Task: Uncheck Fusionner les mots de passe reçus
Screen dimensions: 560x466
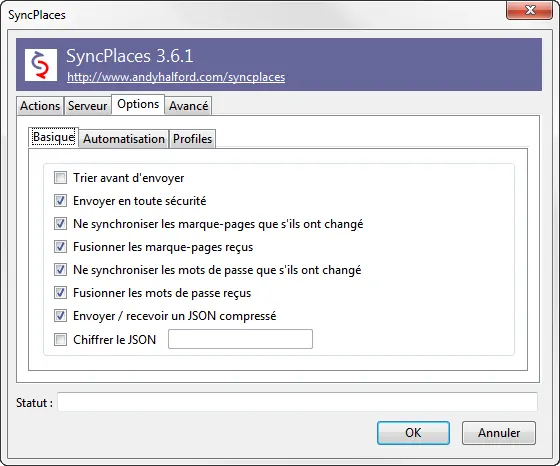Action: 60,293
